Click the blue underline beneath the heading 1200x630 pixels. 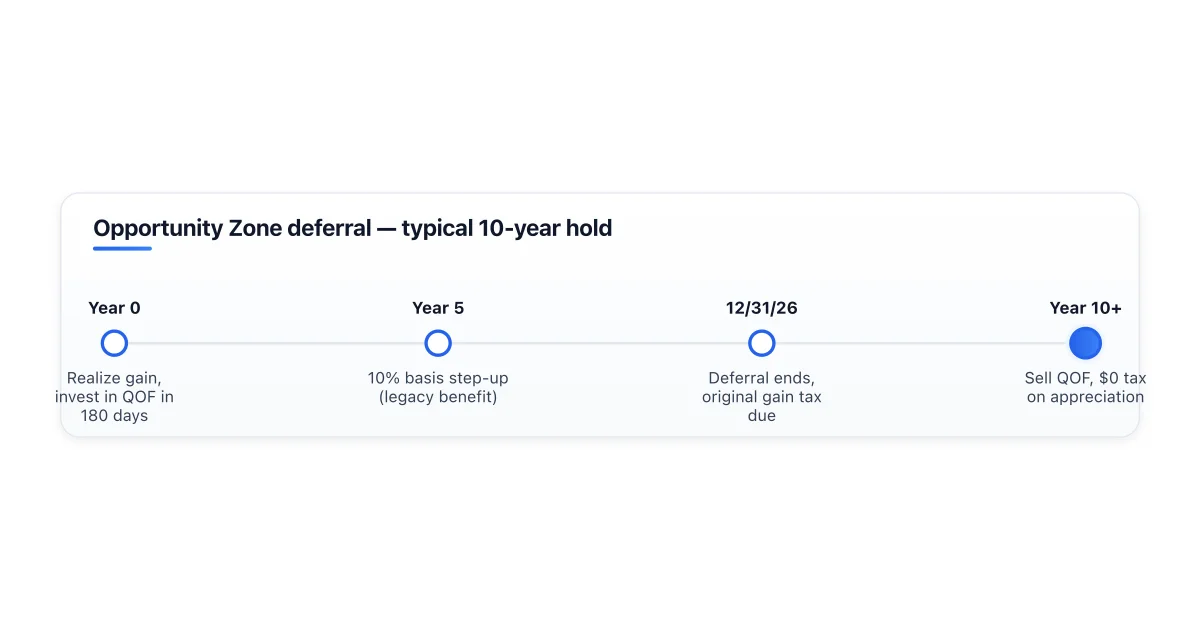click(122, 248)
